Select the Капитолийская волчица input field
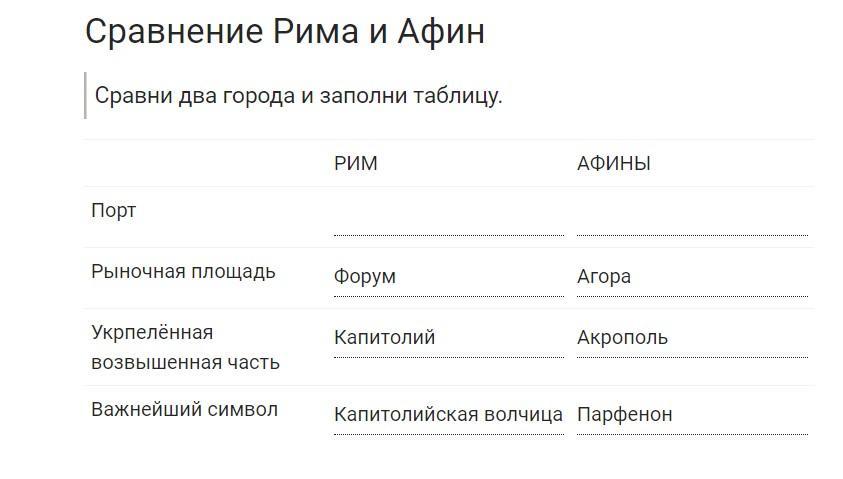 coord(448,415)
